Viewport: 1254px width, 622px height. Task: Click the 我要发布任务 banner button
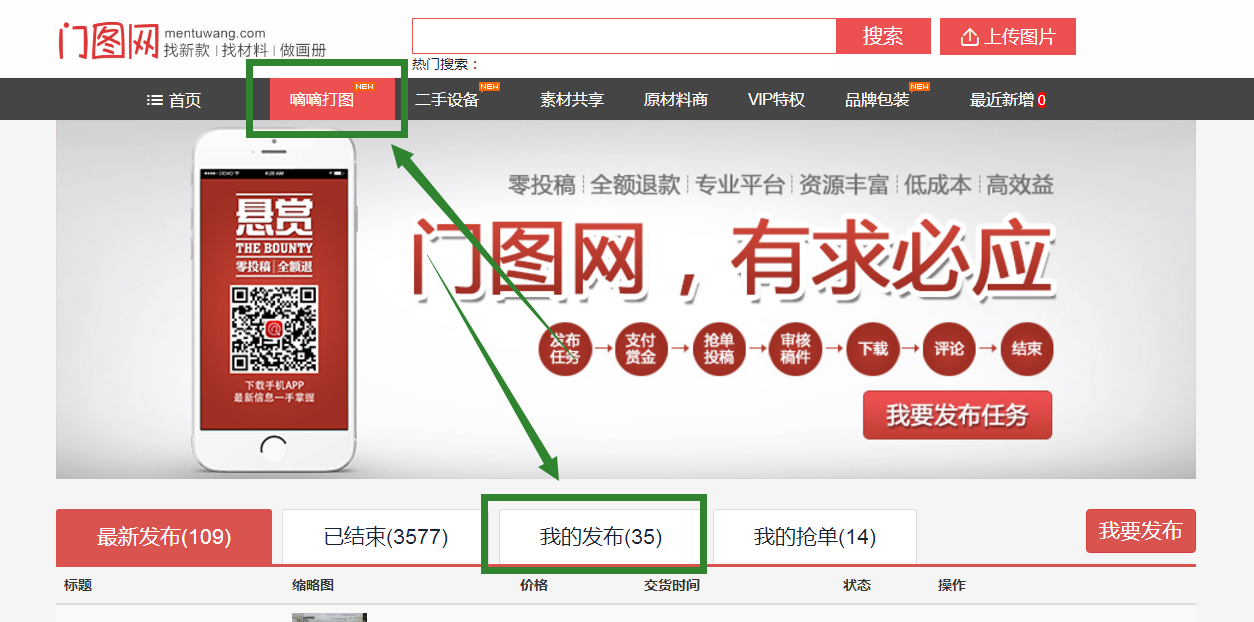point(957,415)
